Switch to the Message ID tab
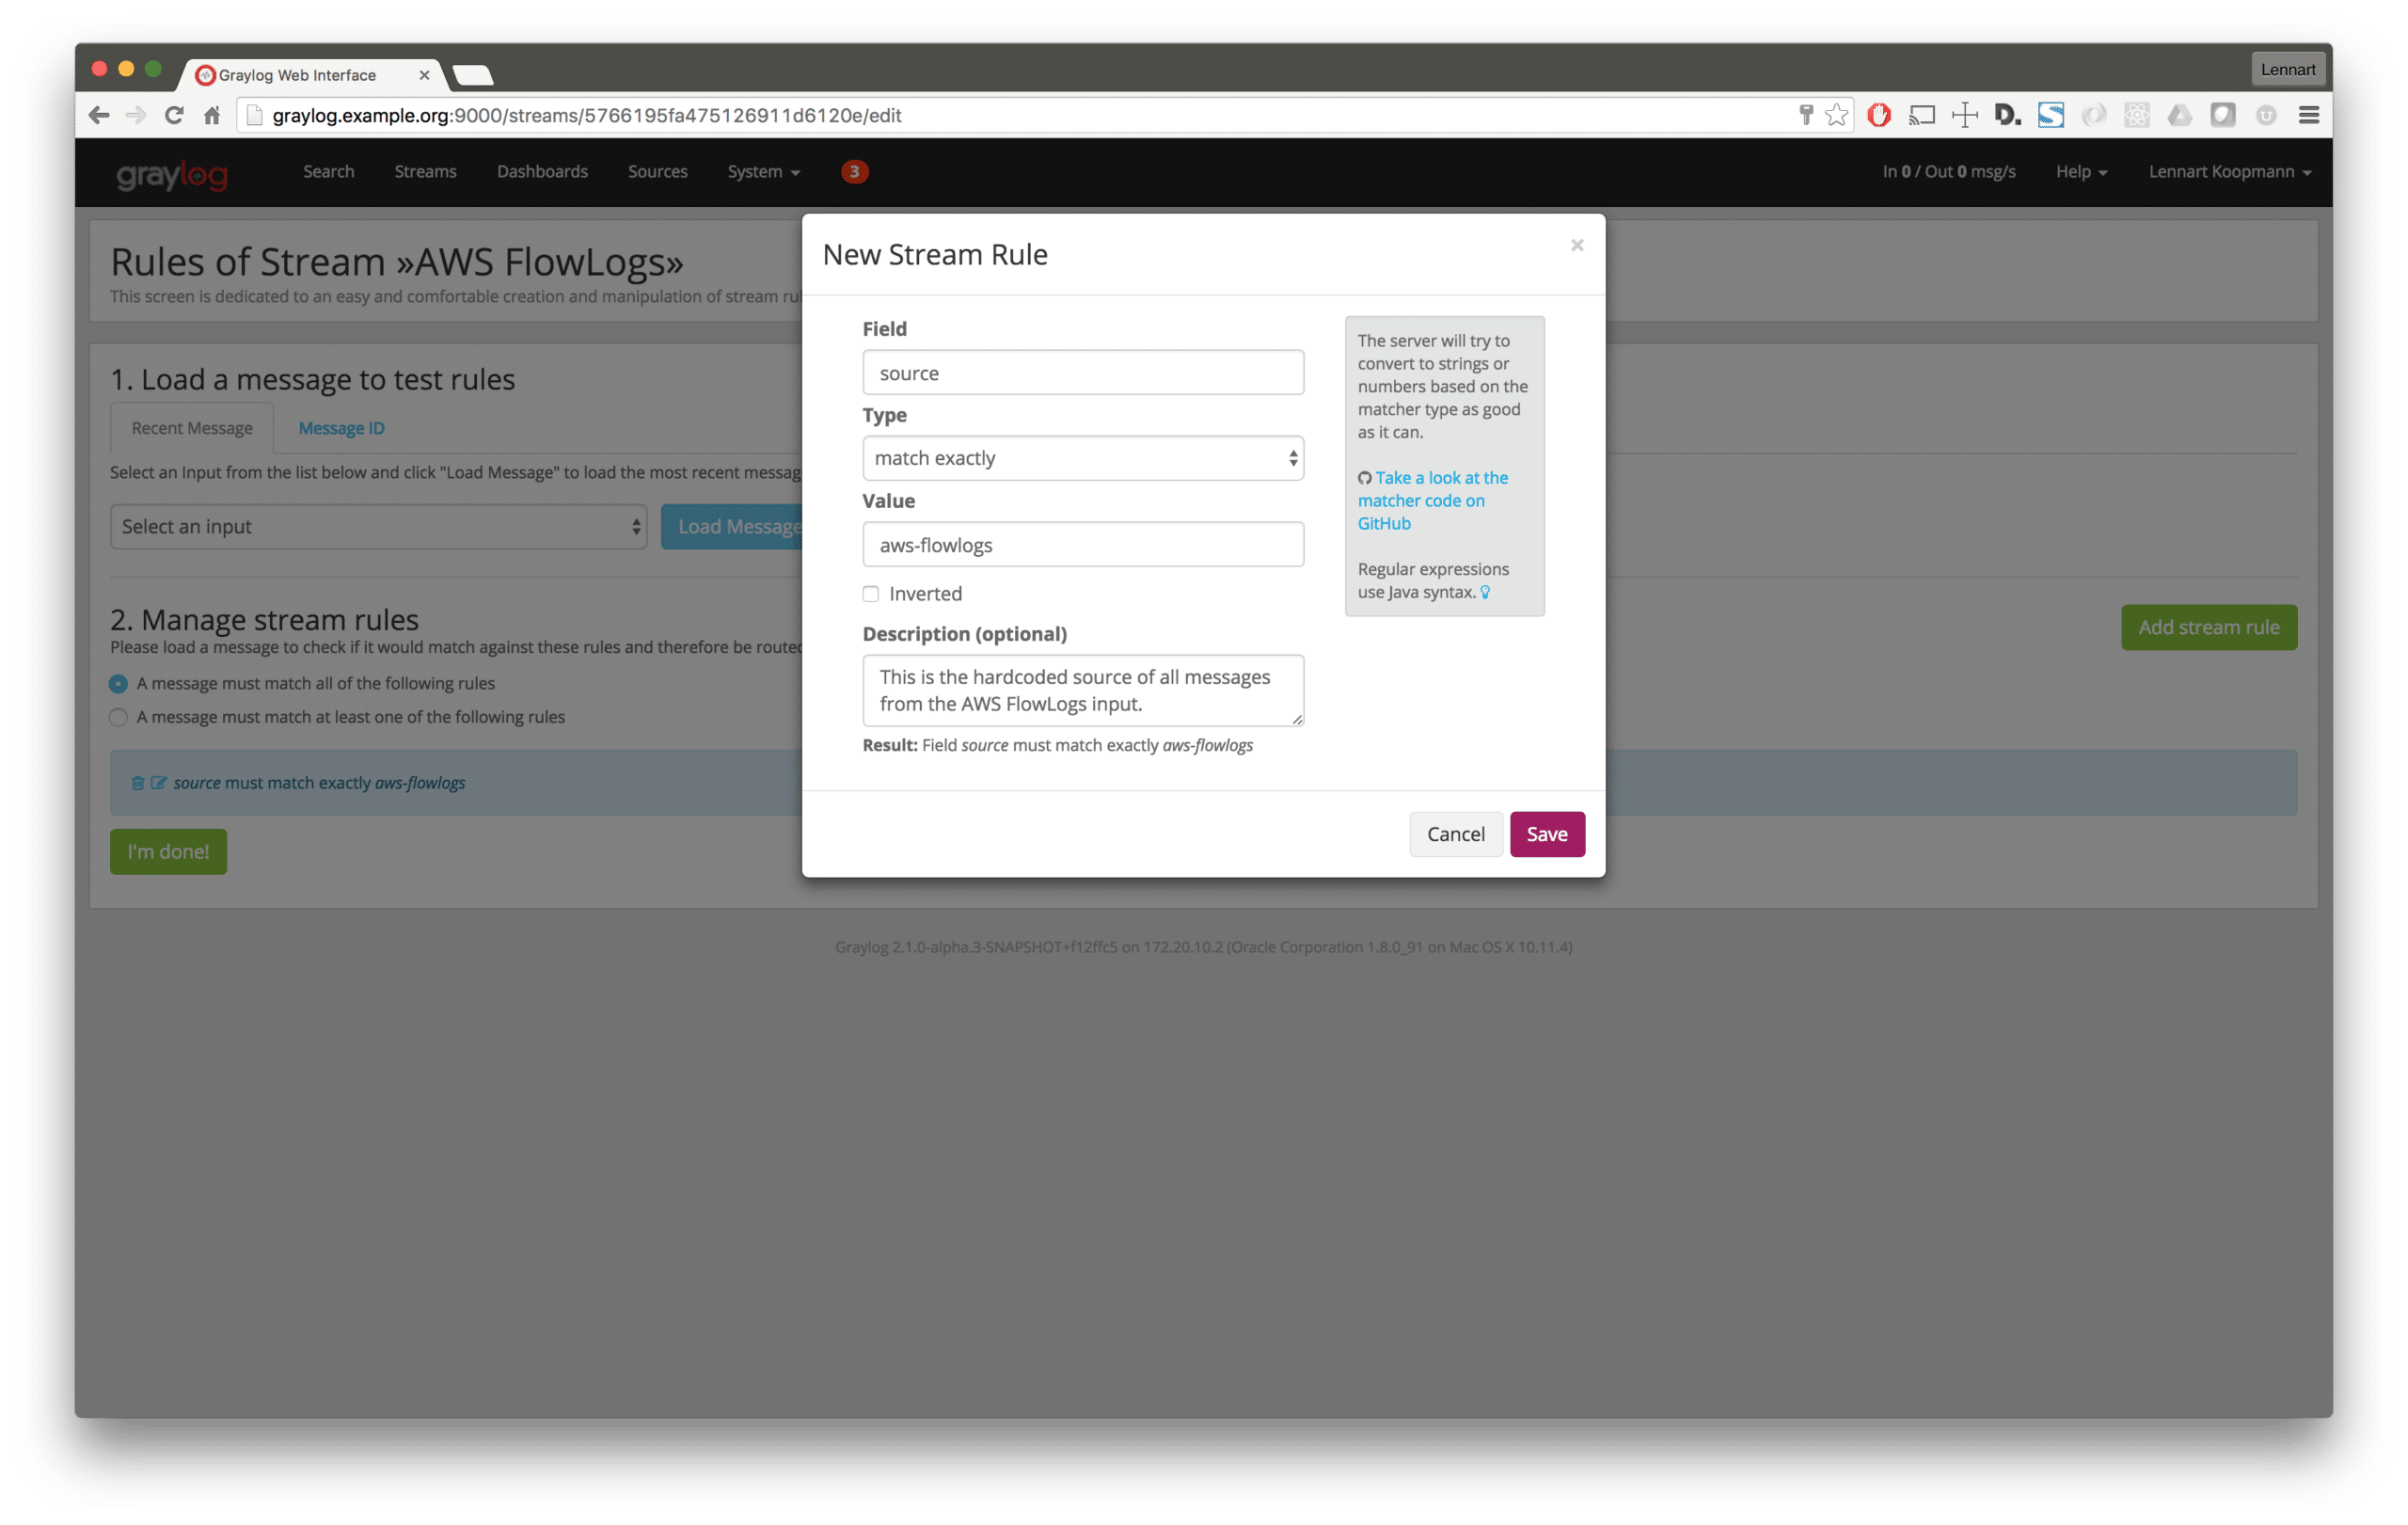The width and height of the screenshot is (2408, 1525). point(341,428)
